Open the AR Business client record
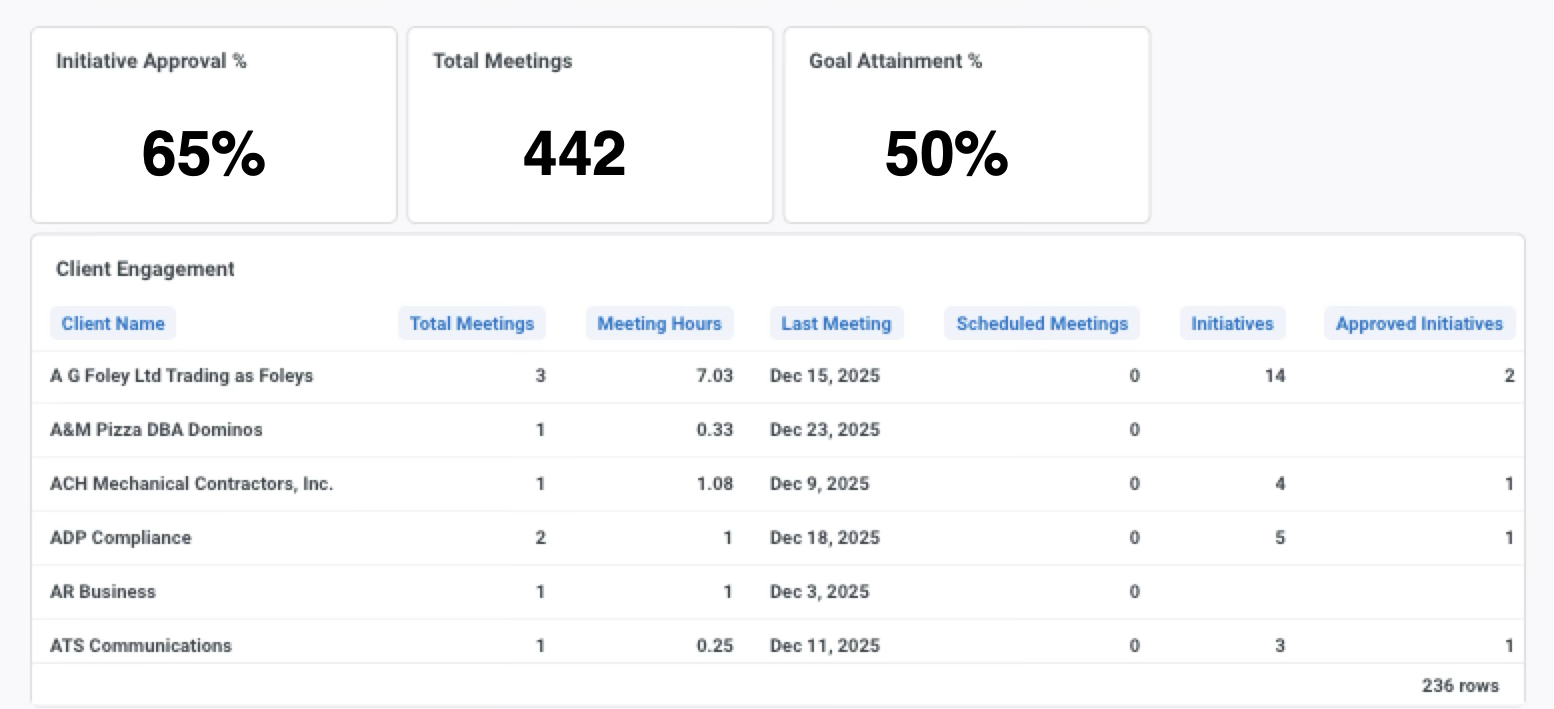This screenshot has width=1554, height=709. [x=102, y=591]
